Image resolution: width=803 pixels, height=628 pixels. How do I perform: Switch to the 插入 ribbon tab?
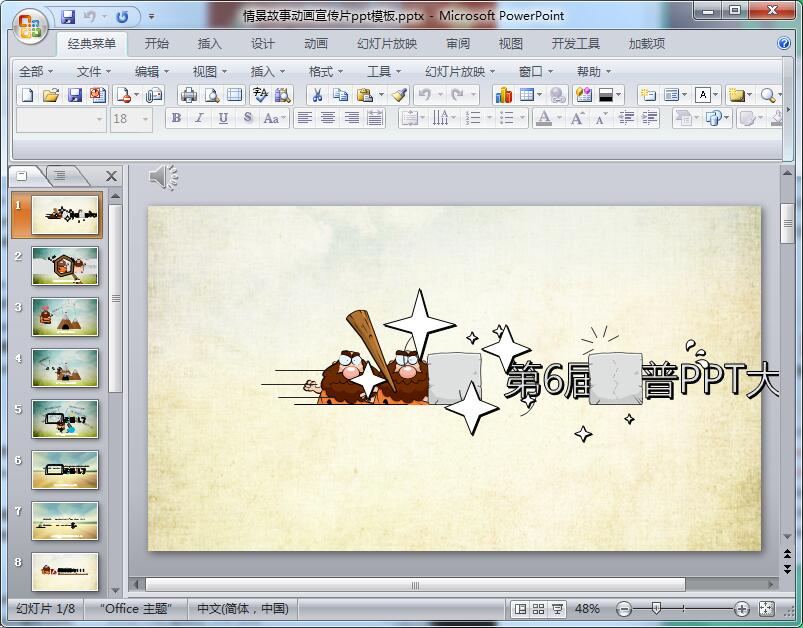coord(209,44)
